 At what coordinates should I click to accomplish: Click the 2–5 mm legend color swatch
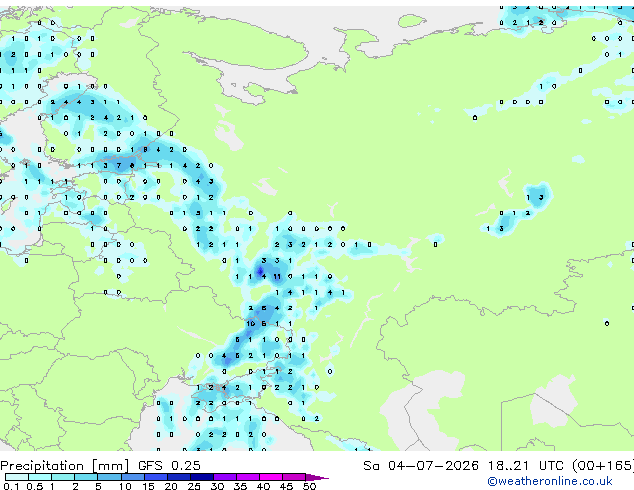coord(86,477)
